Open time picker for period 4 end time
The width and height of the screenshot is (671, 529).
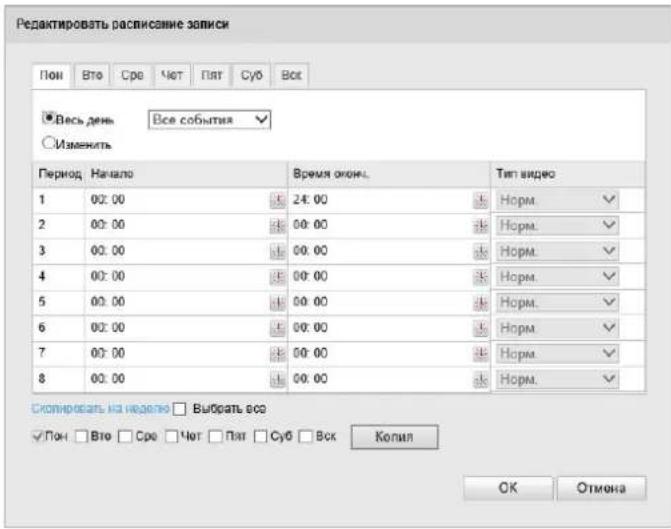[481, 277]
